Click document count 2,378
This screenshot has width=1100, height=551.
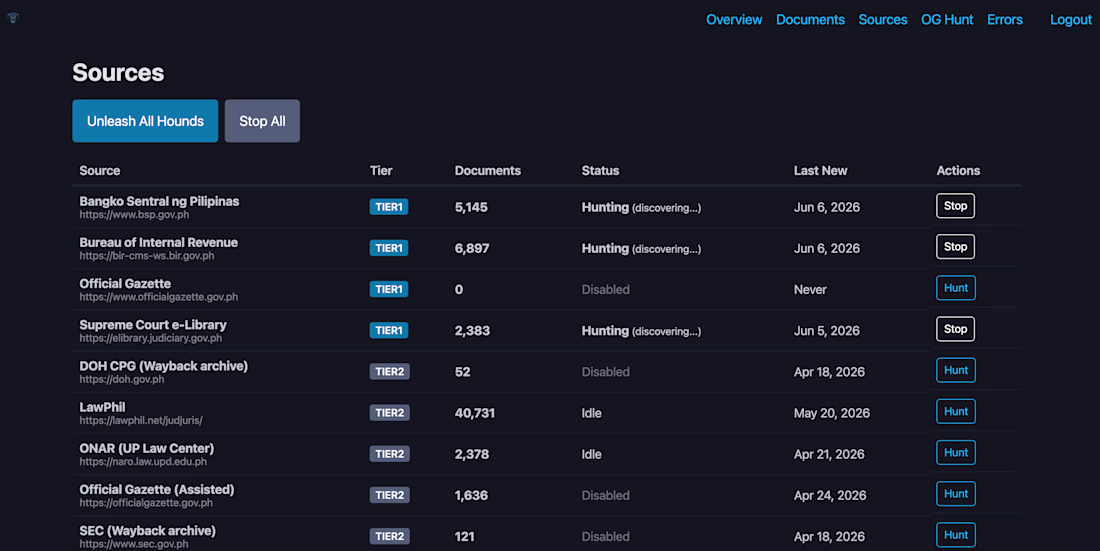[472, 454]
